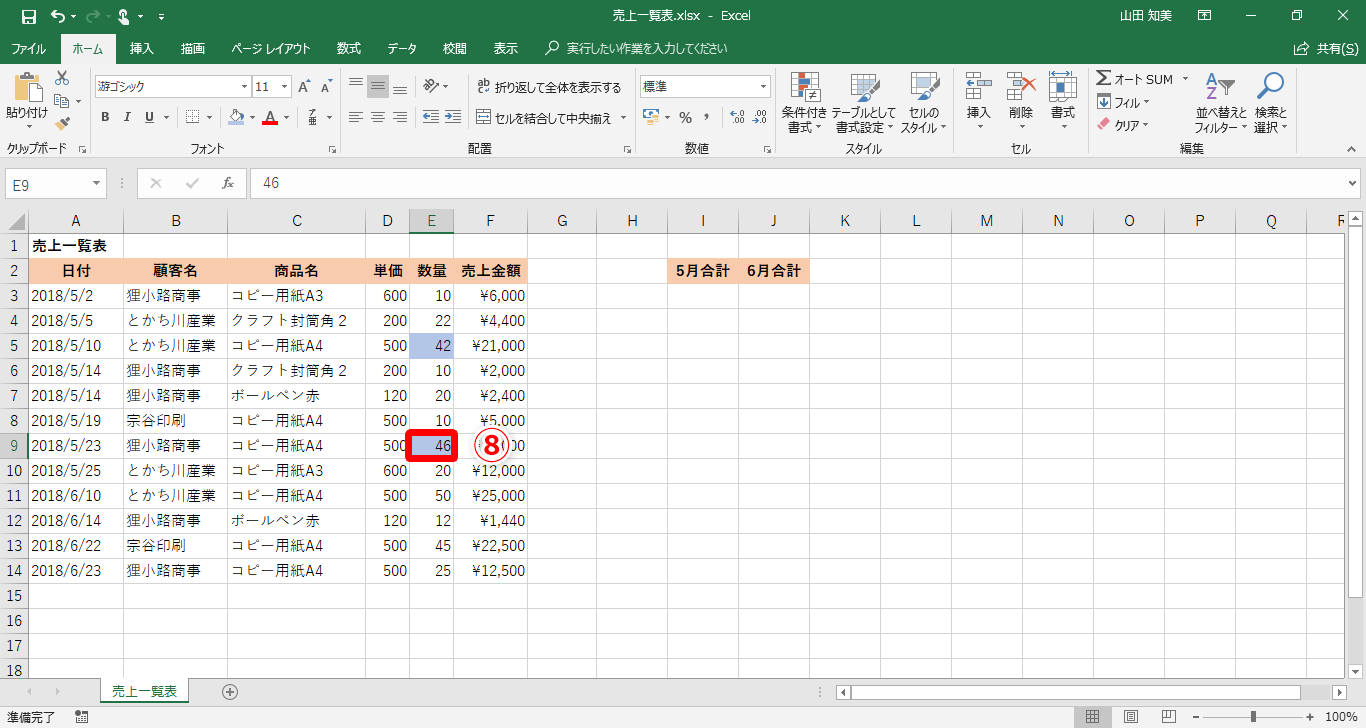
Task: Add a new sheet with the plus button
Action: click(230, 691)
